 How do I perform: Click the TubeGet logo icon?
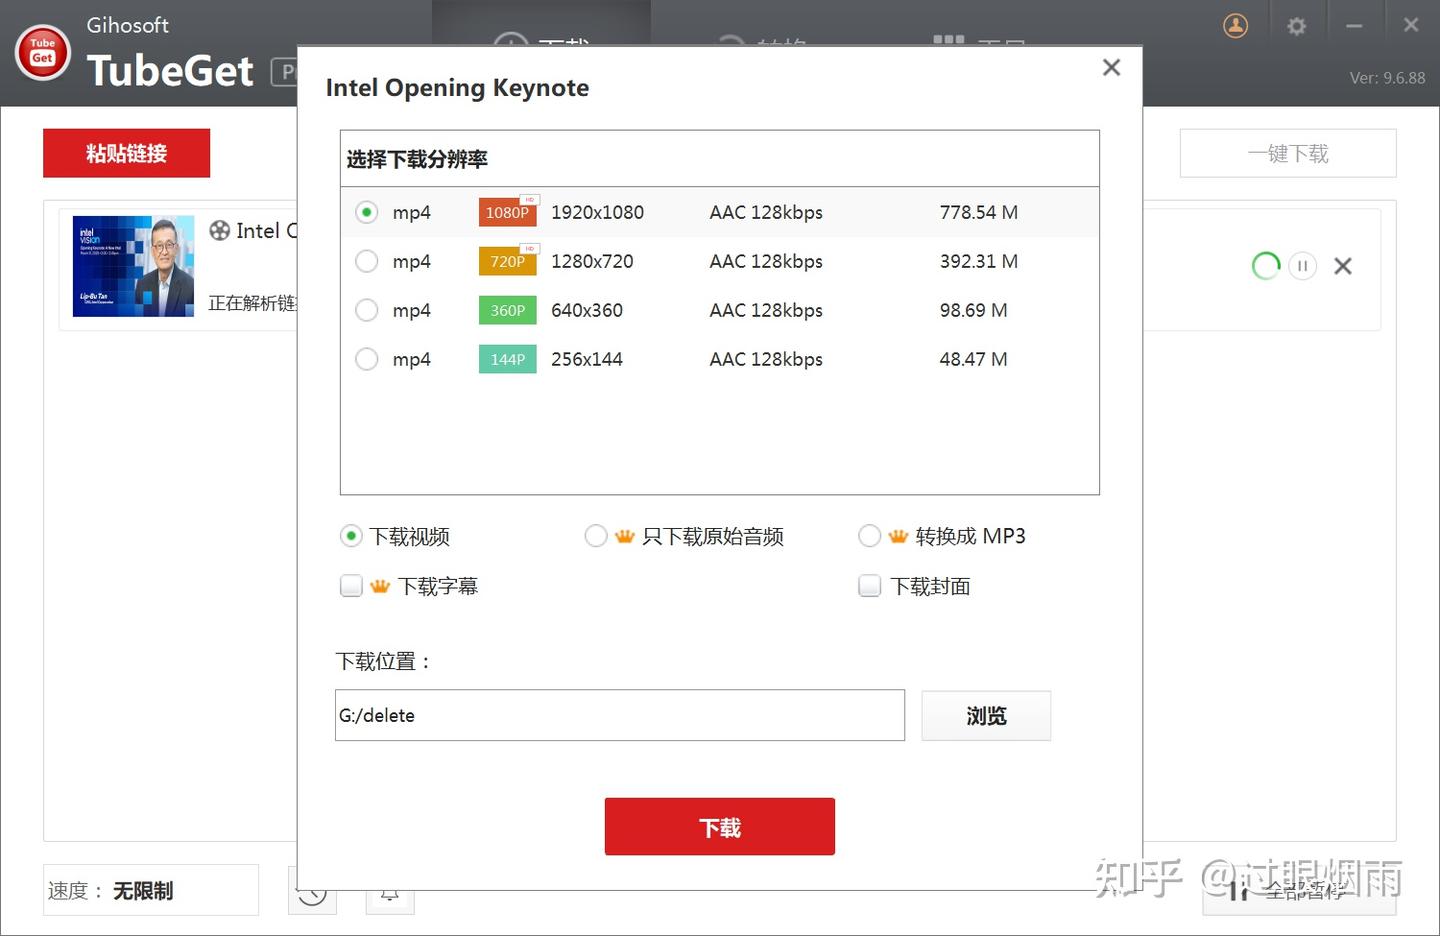(x=43, y=52)
